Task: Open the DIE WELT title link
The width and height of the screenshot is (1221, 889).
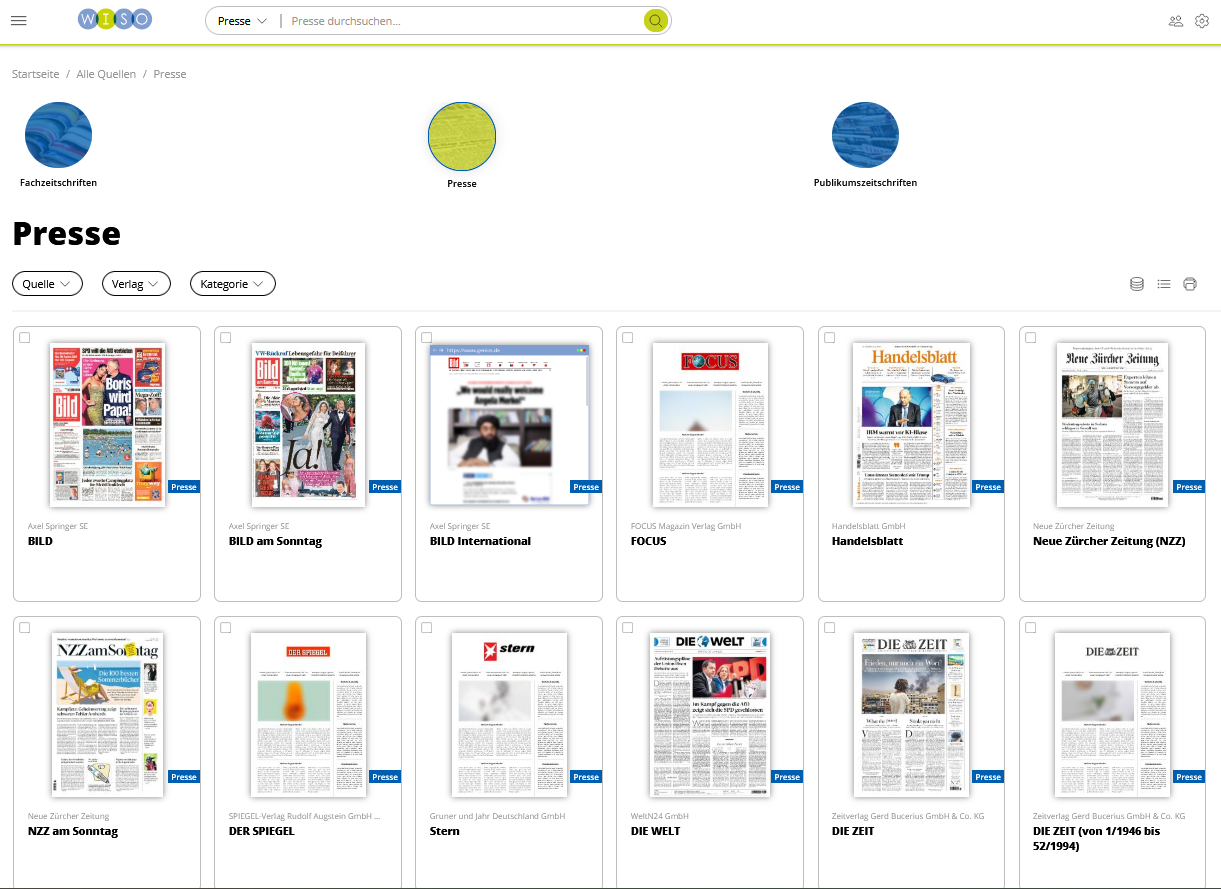Action: point(656,831)
